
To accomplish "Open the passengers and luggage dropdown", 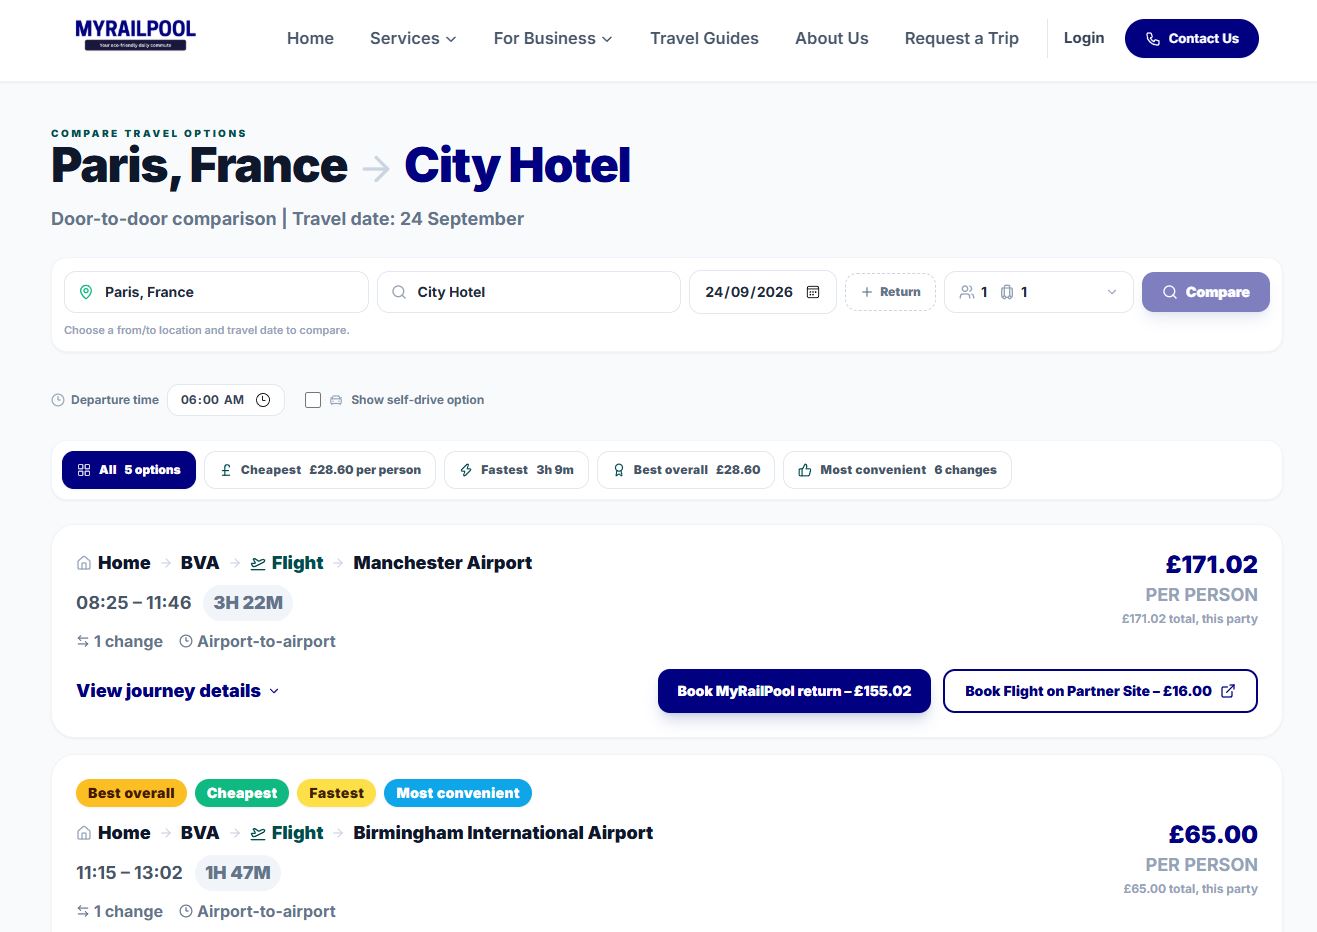I will (1038, 292).
